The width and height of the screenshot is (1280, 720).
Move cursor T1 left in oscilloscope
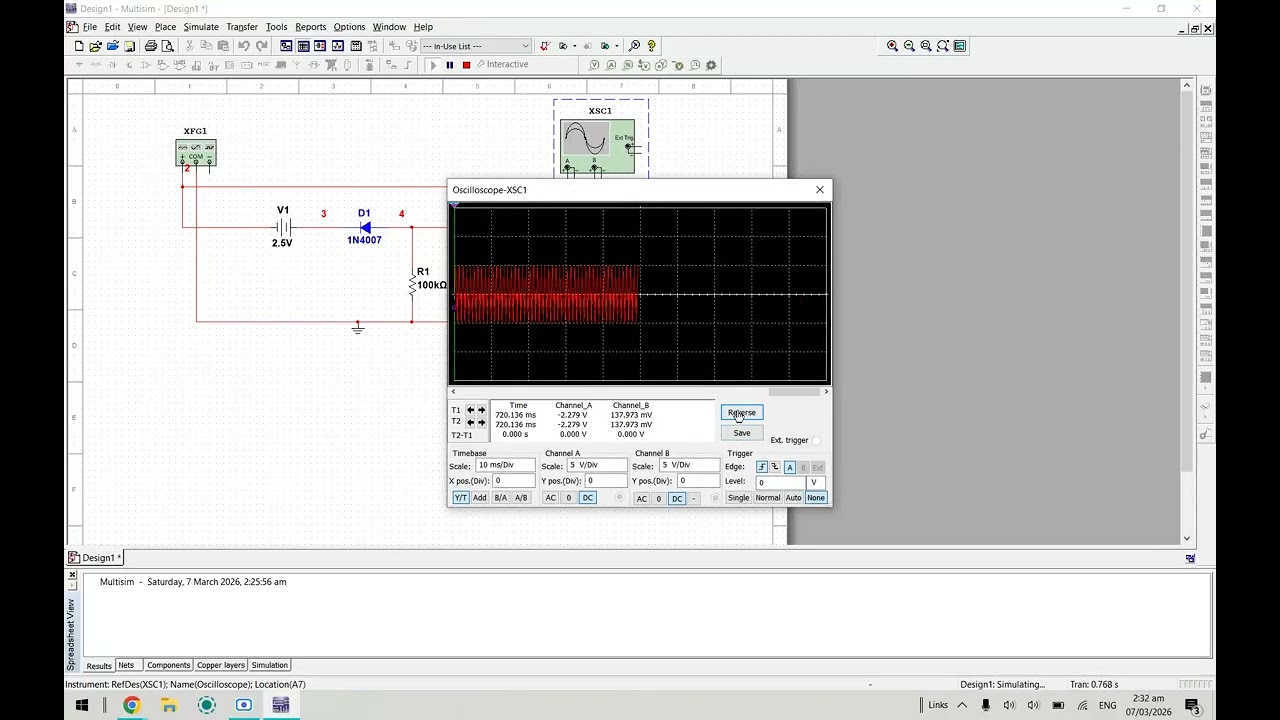[x=470, y=410]
